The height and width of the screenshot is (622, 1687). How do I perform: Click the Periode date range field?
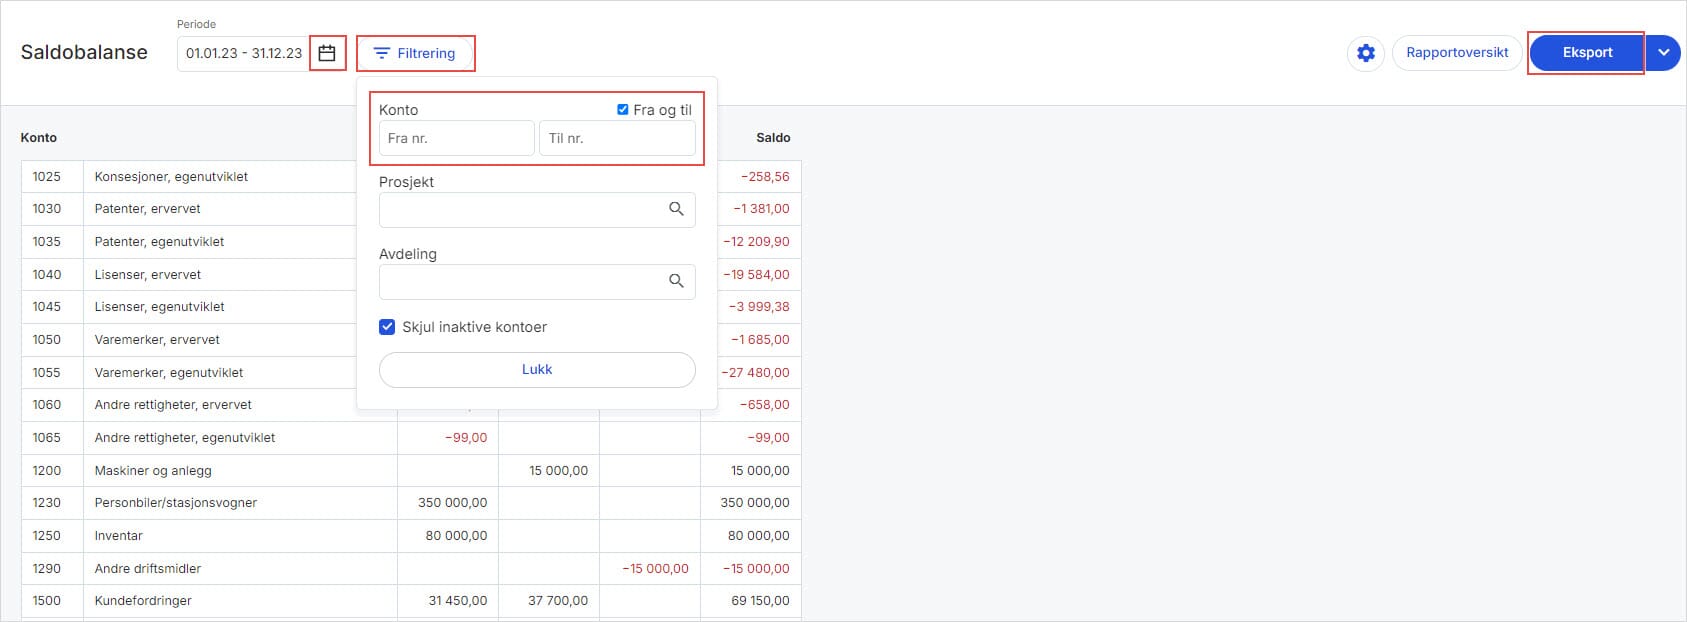coord(243,53)
